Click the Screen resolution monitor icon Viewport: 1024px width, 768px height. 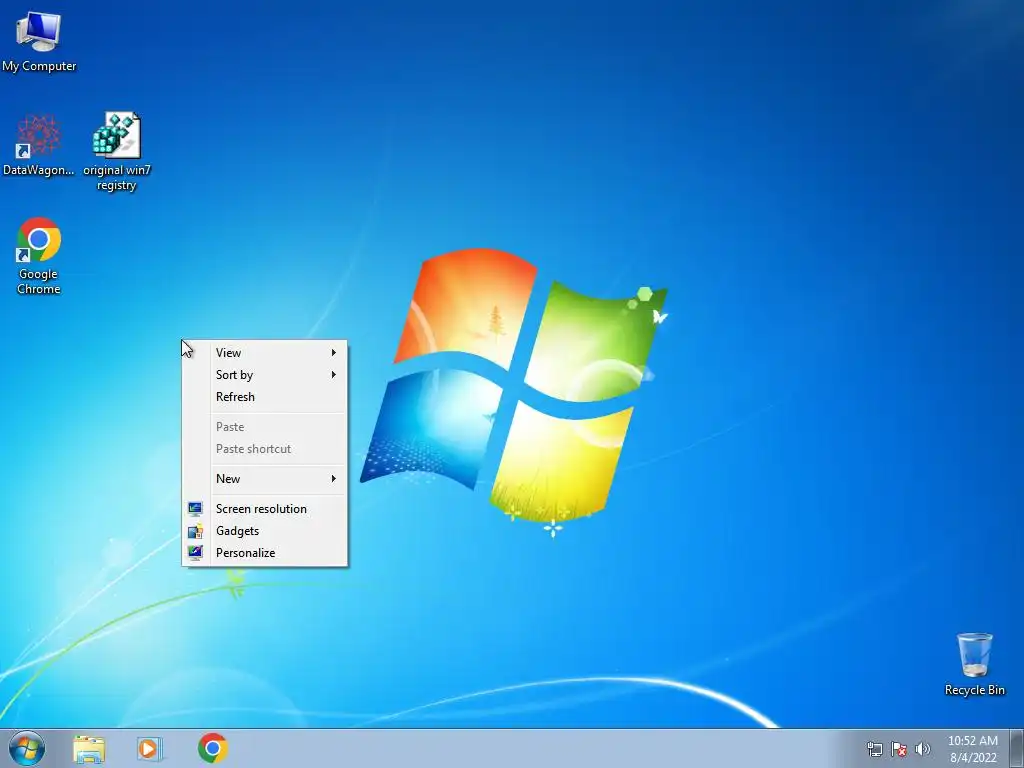click(195, 509)
